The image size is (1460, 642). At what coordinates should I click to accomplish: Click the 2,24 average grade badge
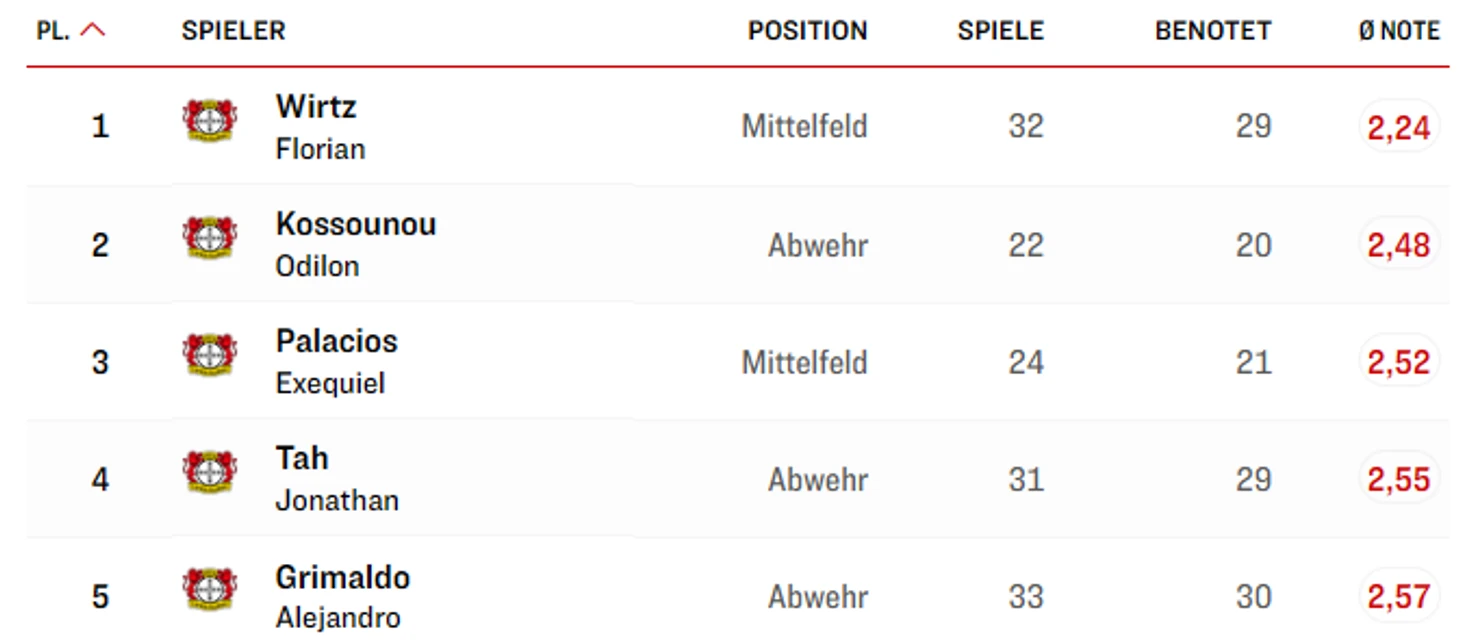click(x=1399, y=127)
